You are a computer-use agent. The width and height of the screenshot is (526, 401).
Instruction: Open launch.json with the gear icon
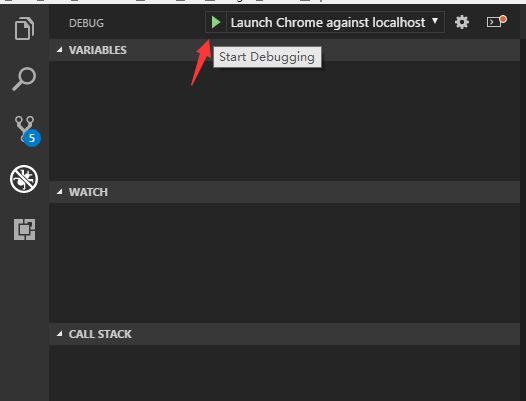tap(462, 22)
